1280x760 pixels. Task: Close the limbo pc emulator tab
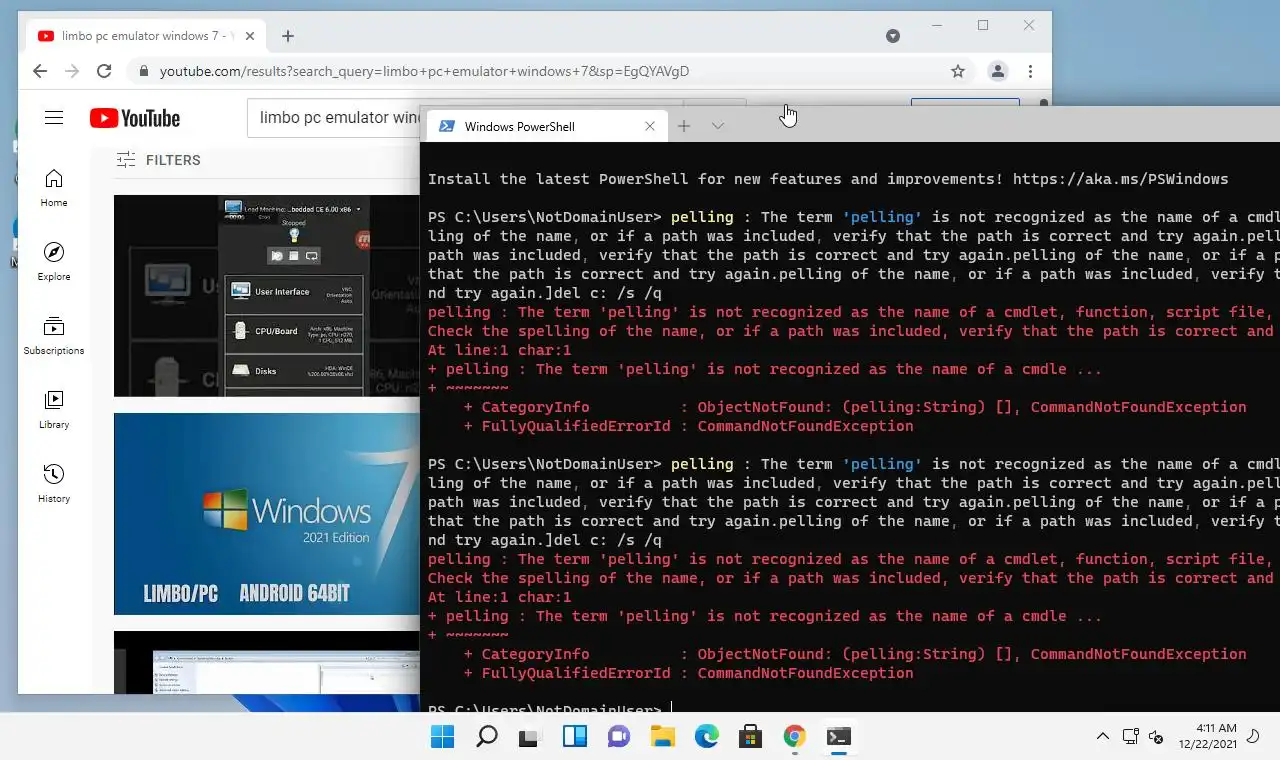(x=250, y=36)
